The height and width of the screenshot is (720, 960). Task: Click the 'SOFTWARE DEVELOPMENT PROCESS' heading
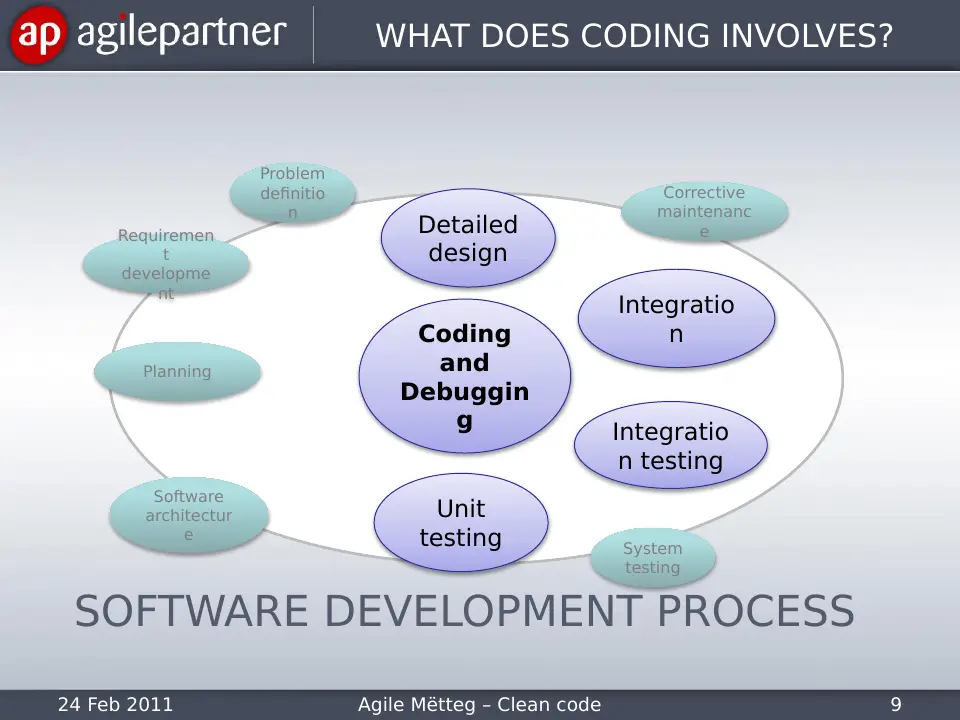[x=465, y=611]
